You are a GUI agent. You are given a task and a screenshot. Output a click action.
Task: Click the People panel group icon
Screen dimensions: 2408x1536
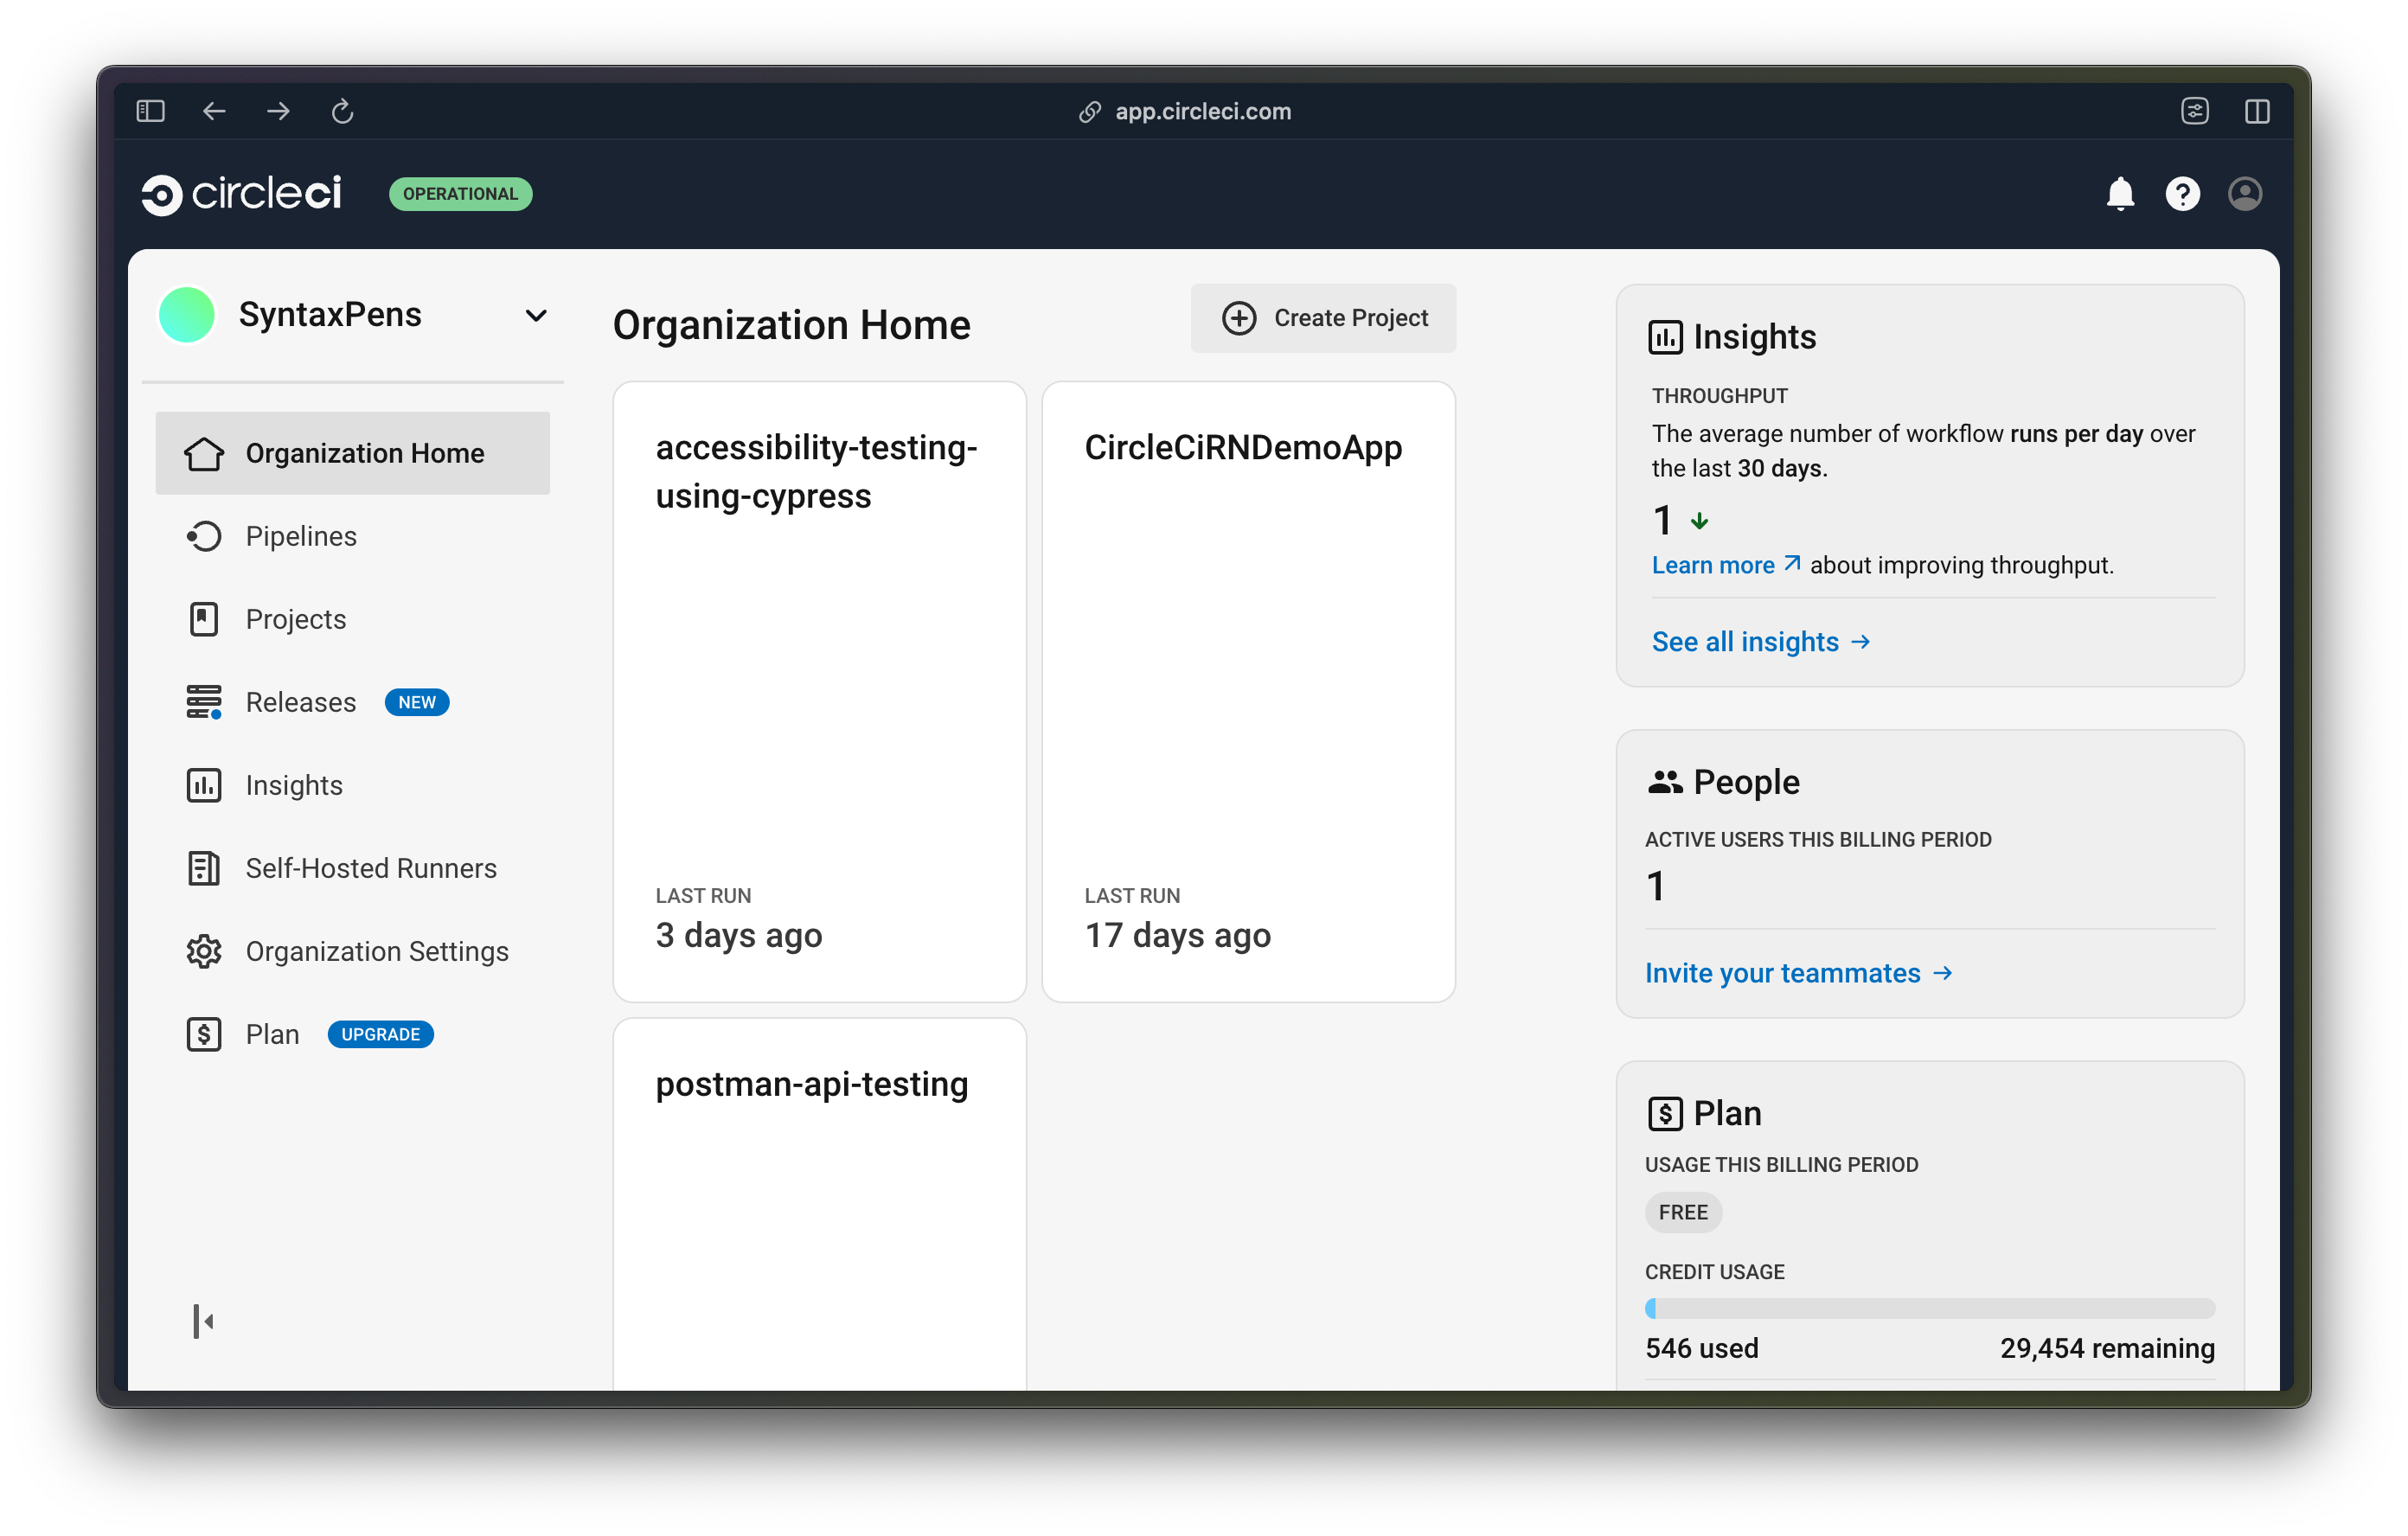1665,782
